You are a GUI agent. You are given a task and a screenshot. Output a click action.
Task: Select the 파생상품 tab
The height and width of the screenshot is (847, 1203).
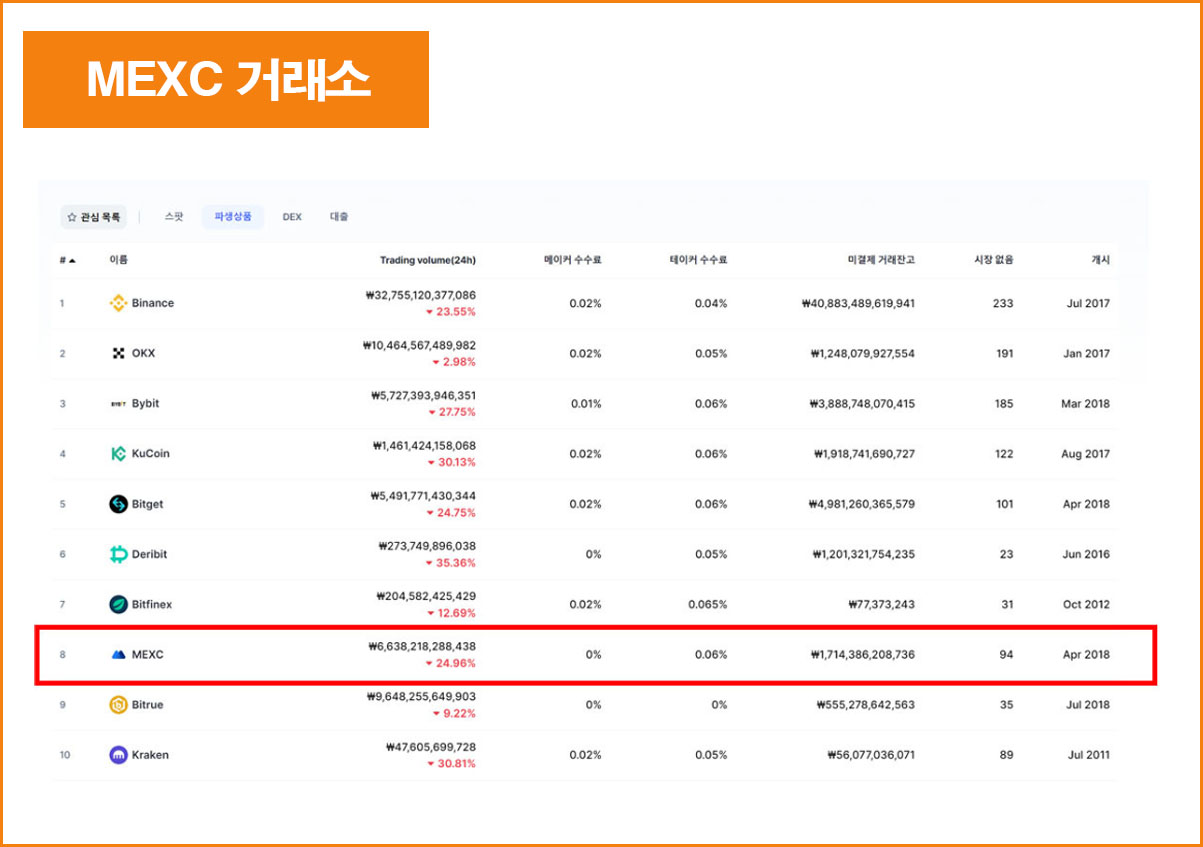click(233, 217)
